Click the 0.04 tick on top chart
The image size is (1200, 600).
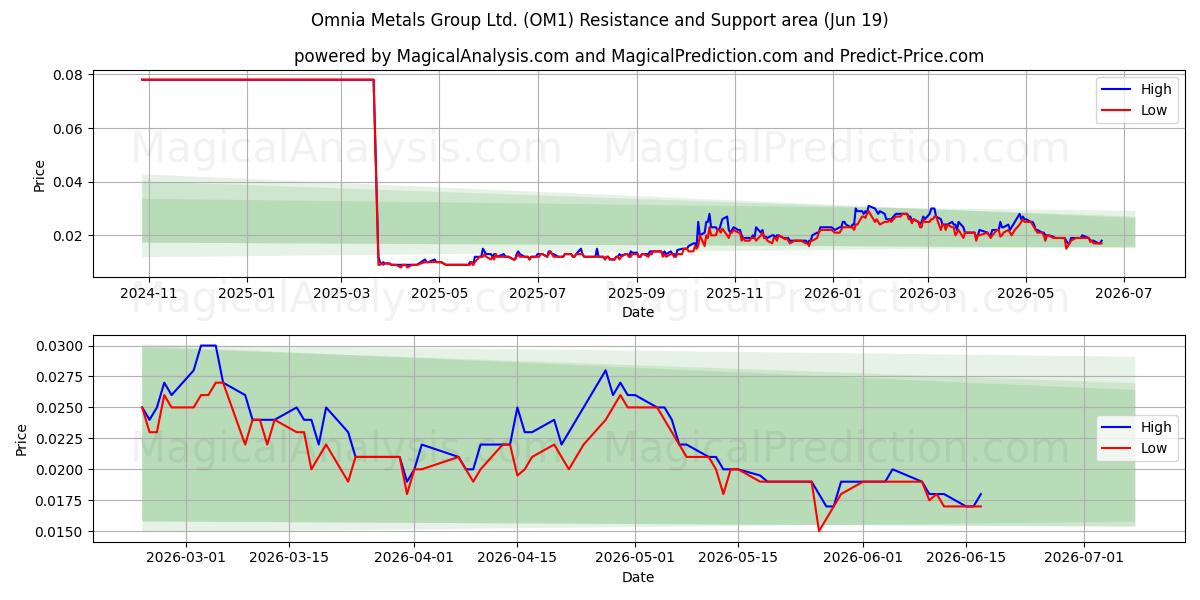[x=67, y=182]
